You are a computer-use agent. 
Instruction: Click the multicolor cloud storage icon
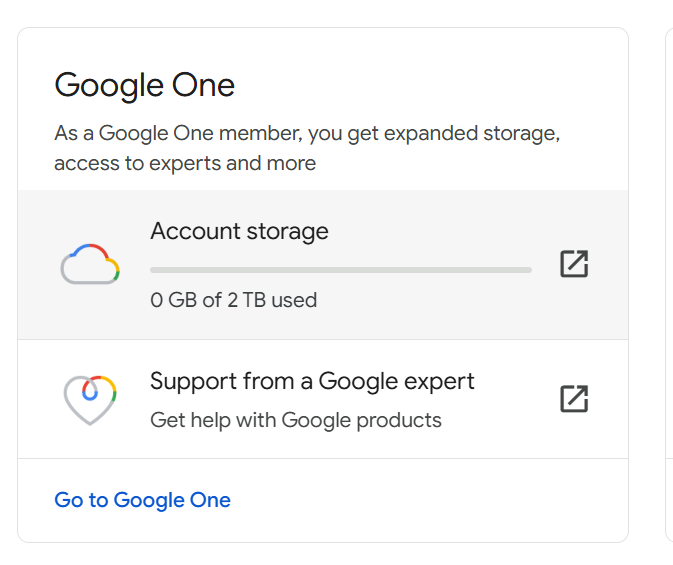90,265
